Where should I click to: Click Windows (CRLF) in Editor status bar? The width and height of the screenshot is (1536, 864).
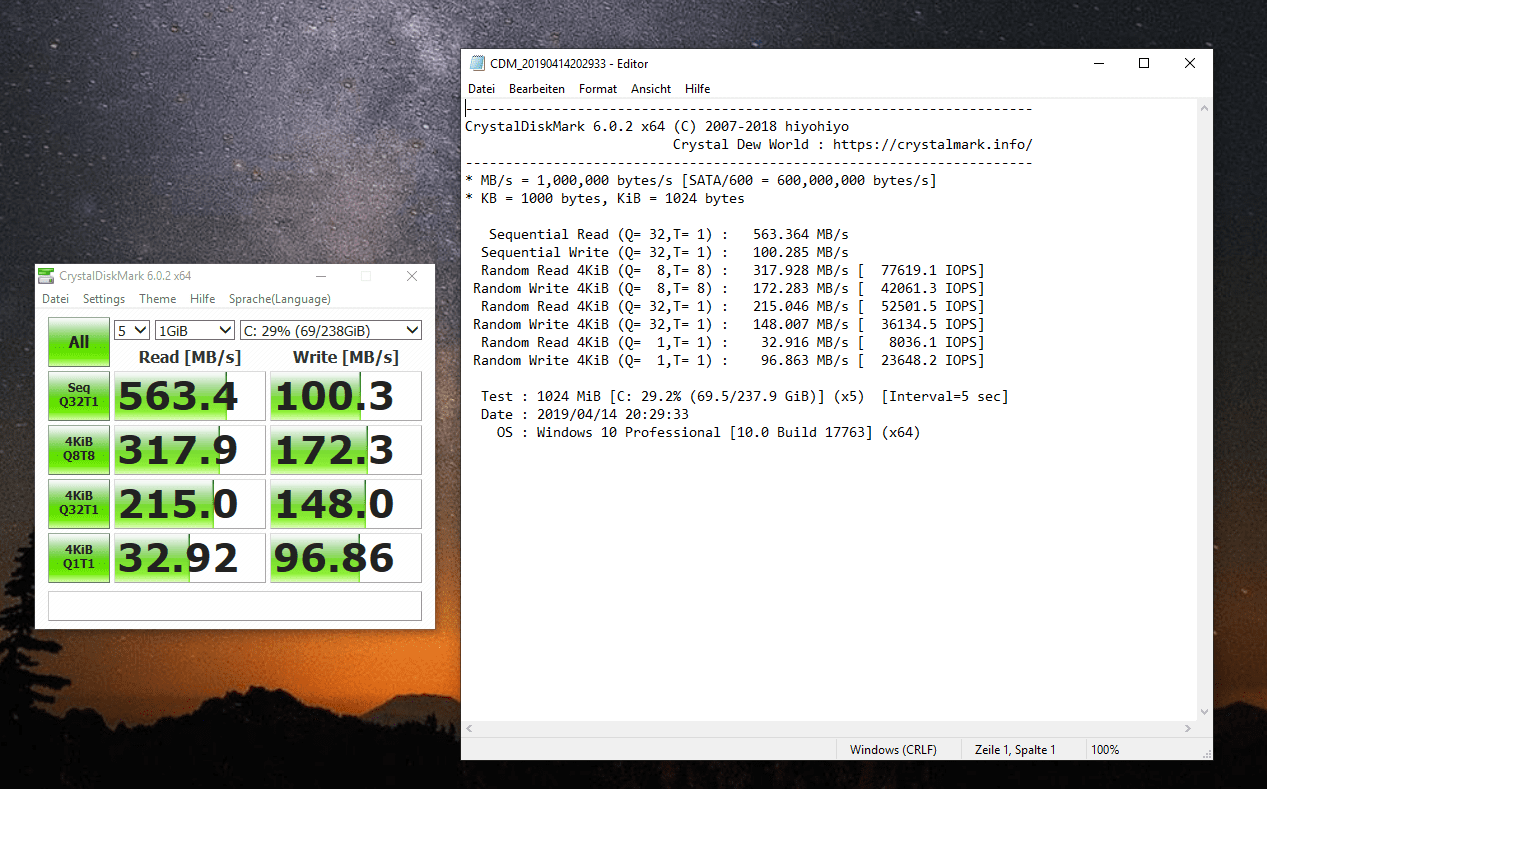(893, 750)
